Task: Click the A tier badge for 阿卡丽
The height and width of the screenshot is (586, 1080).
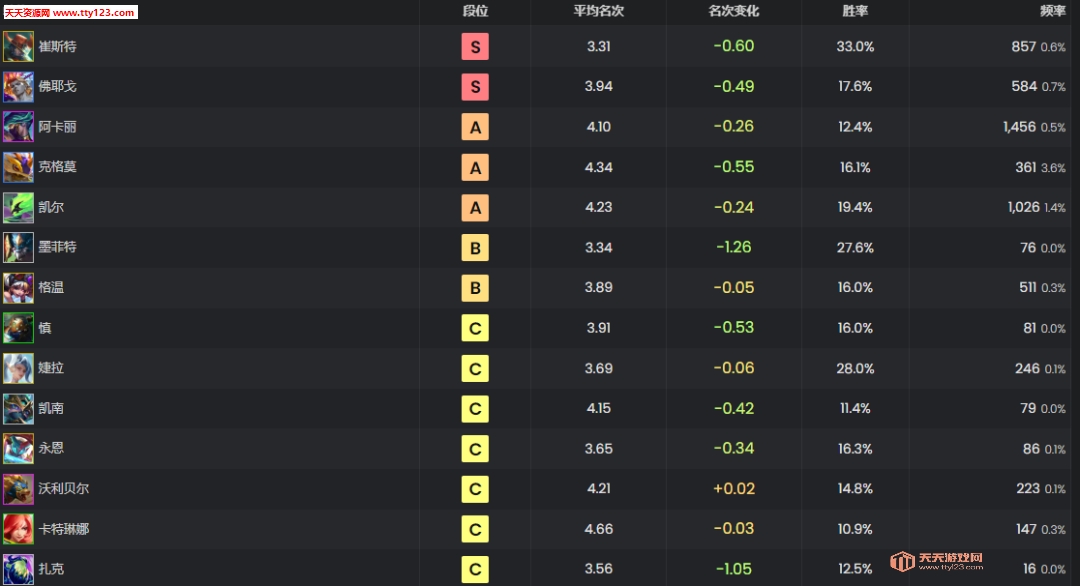Action: 475,127
